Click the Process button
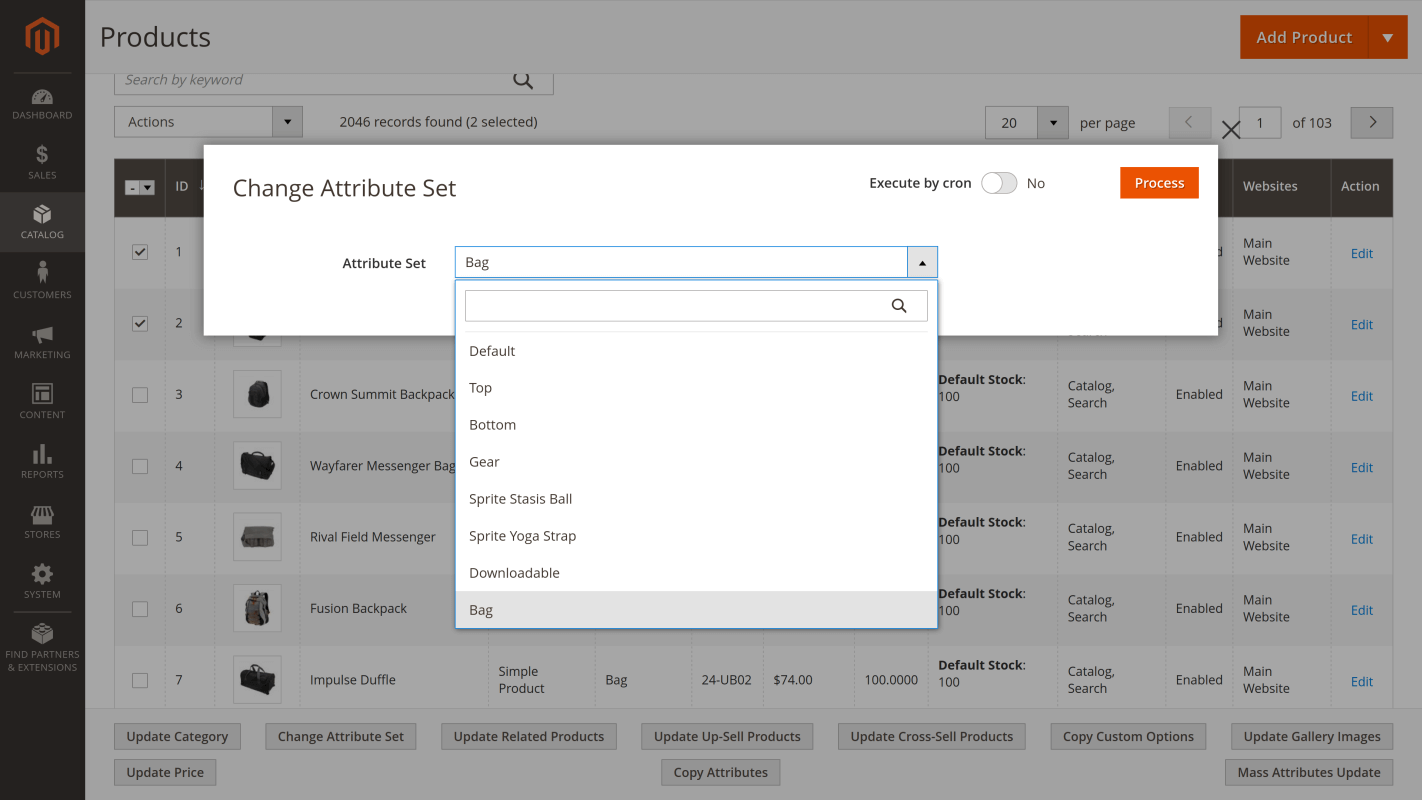1422x800 pixels. click(x=1158, y=183)
